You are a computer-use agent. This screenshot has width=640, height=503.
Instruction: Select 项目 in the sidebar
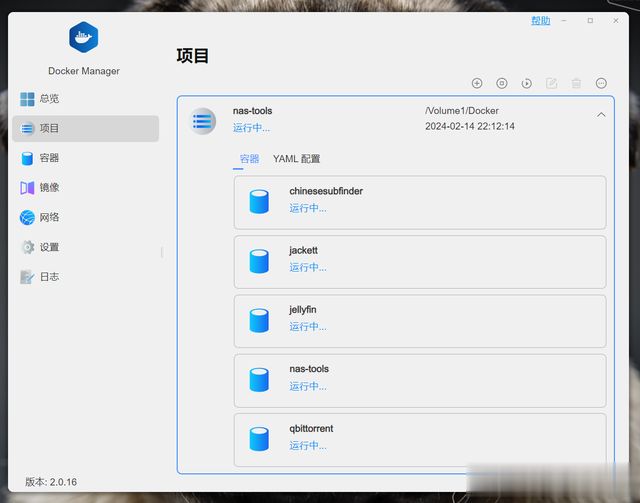[85, 129]
